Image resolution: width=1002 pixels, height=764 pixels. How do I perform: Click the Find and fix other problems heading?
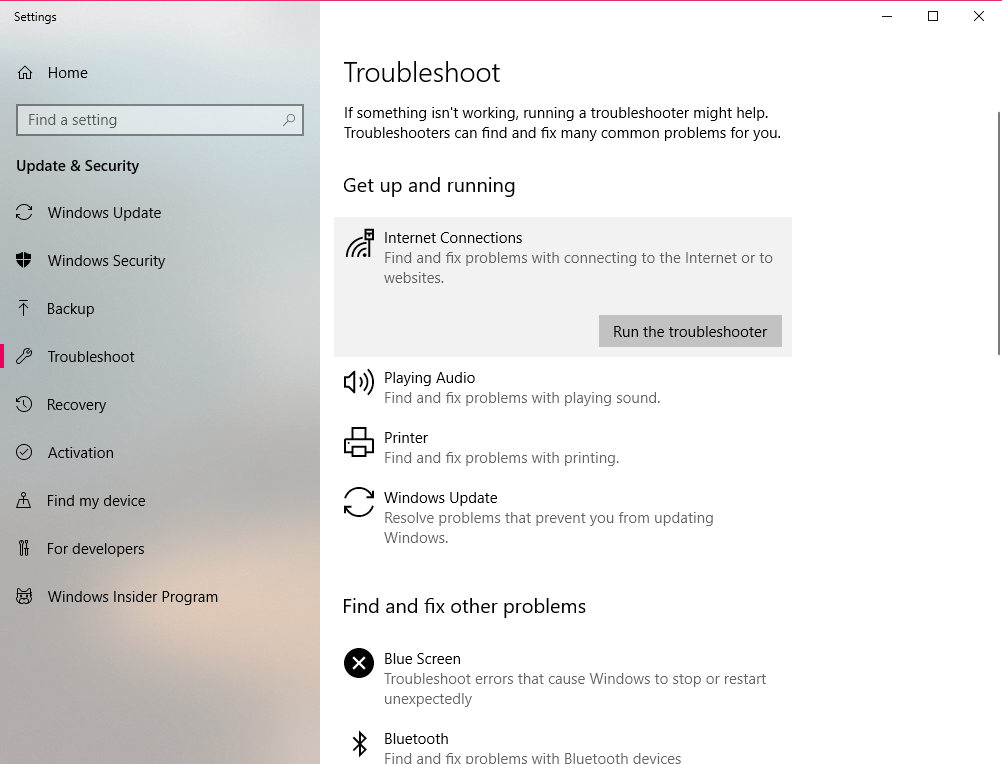(x=464, y=606)
